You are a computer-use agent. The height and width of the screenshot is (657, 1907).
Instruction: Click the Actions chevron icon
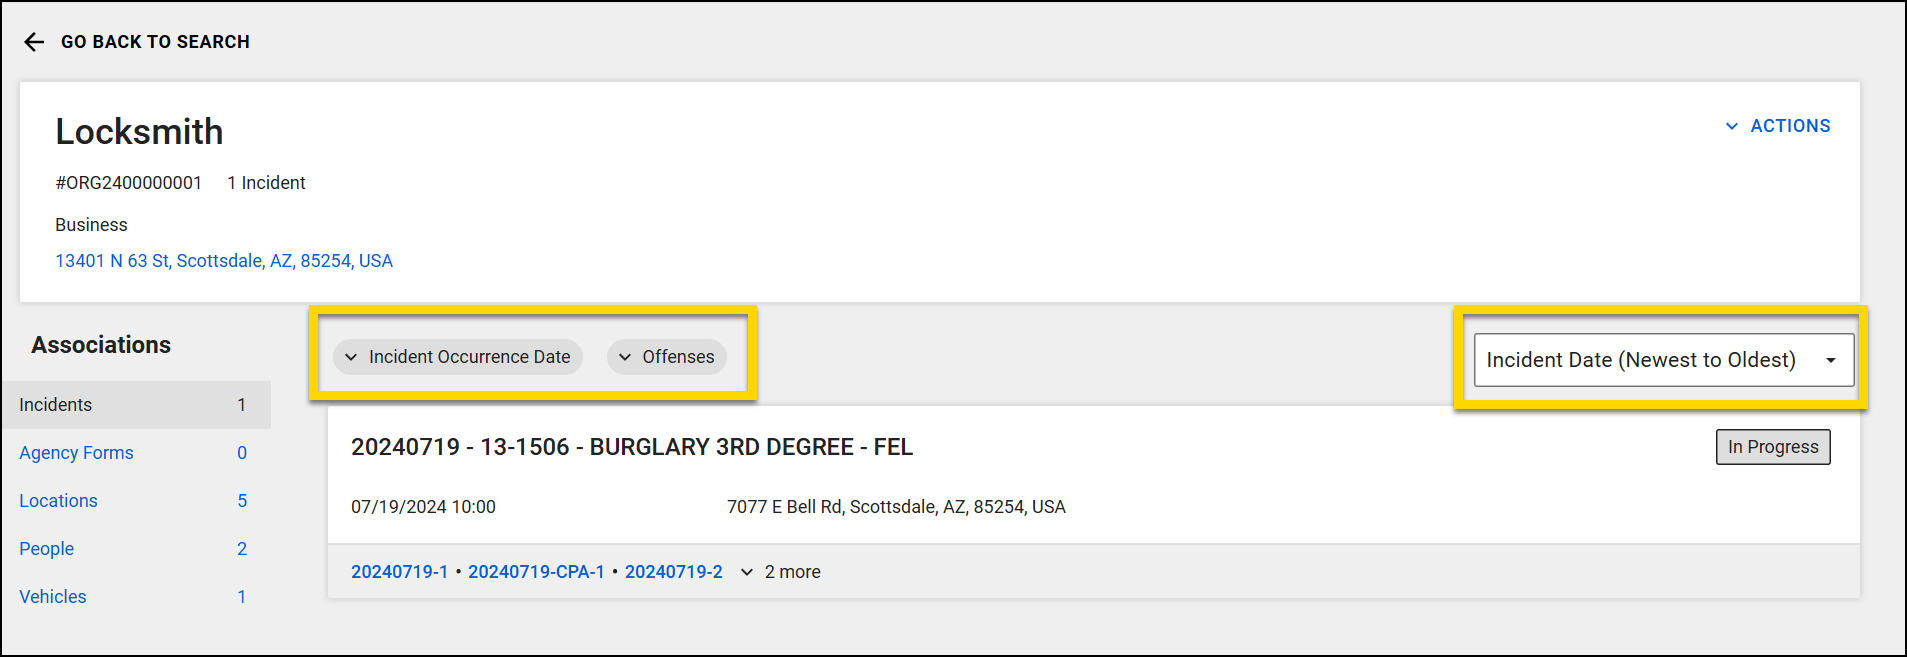[1732, 126]
